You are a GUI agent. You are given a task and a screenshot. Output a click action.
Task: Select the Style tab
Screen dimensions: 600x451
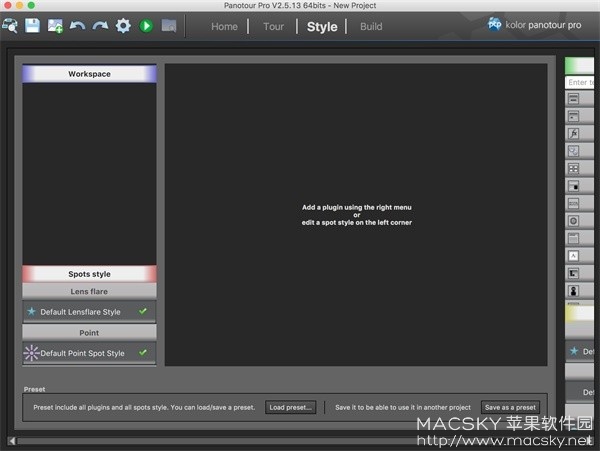tap(322, 26)
